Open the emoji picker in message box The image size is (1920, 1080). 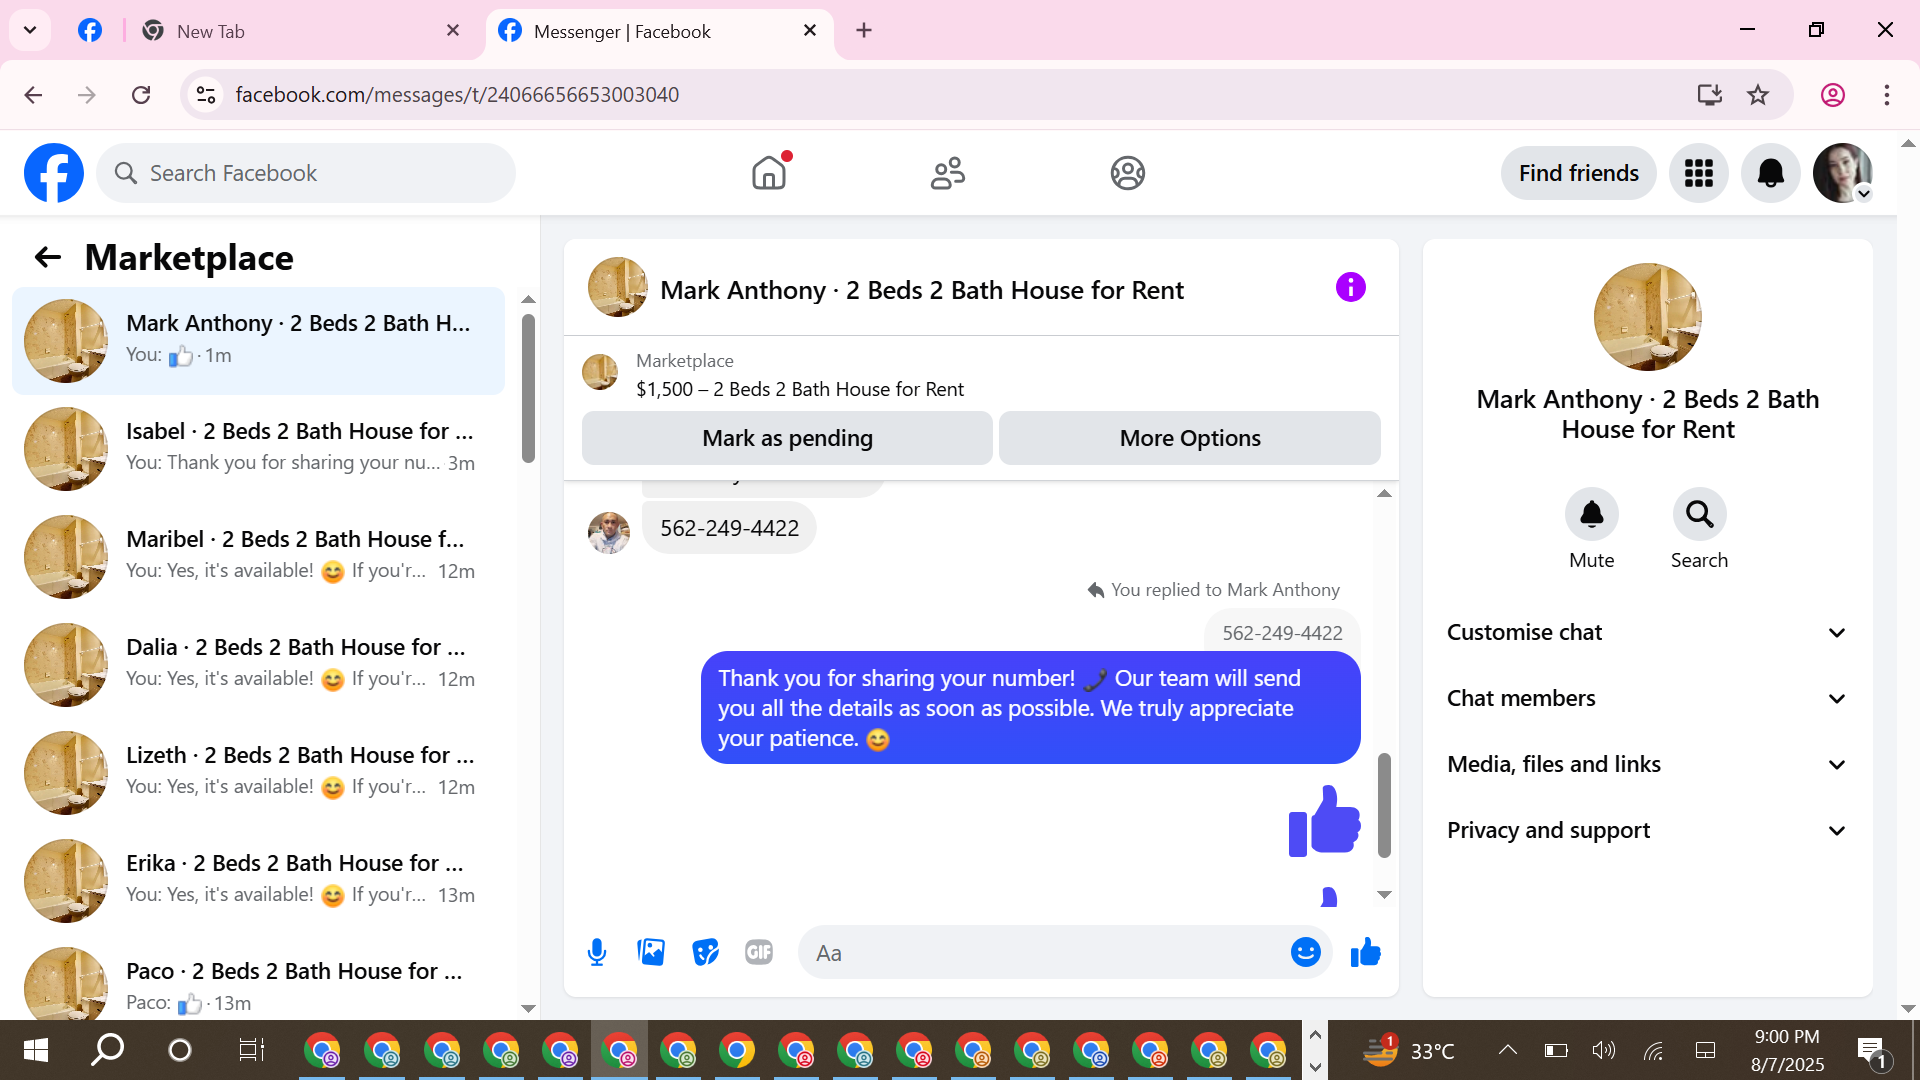pyautogui.click(x=1305, y=952)
